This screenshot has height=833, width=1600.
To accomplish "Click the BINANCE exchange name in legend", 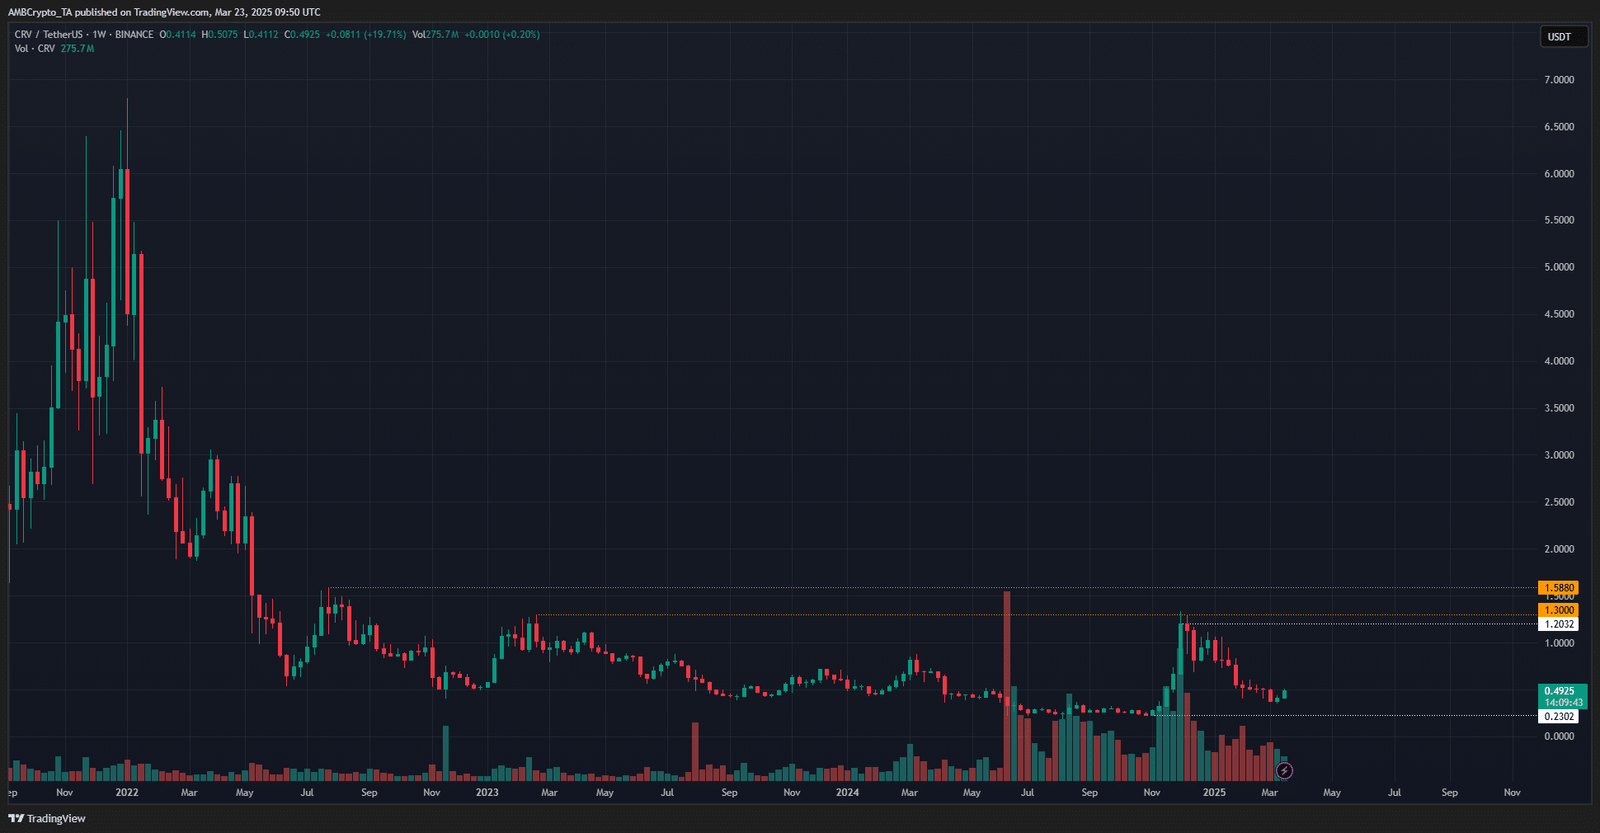I will [x=134, y=34].
